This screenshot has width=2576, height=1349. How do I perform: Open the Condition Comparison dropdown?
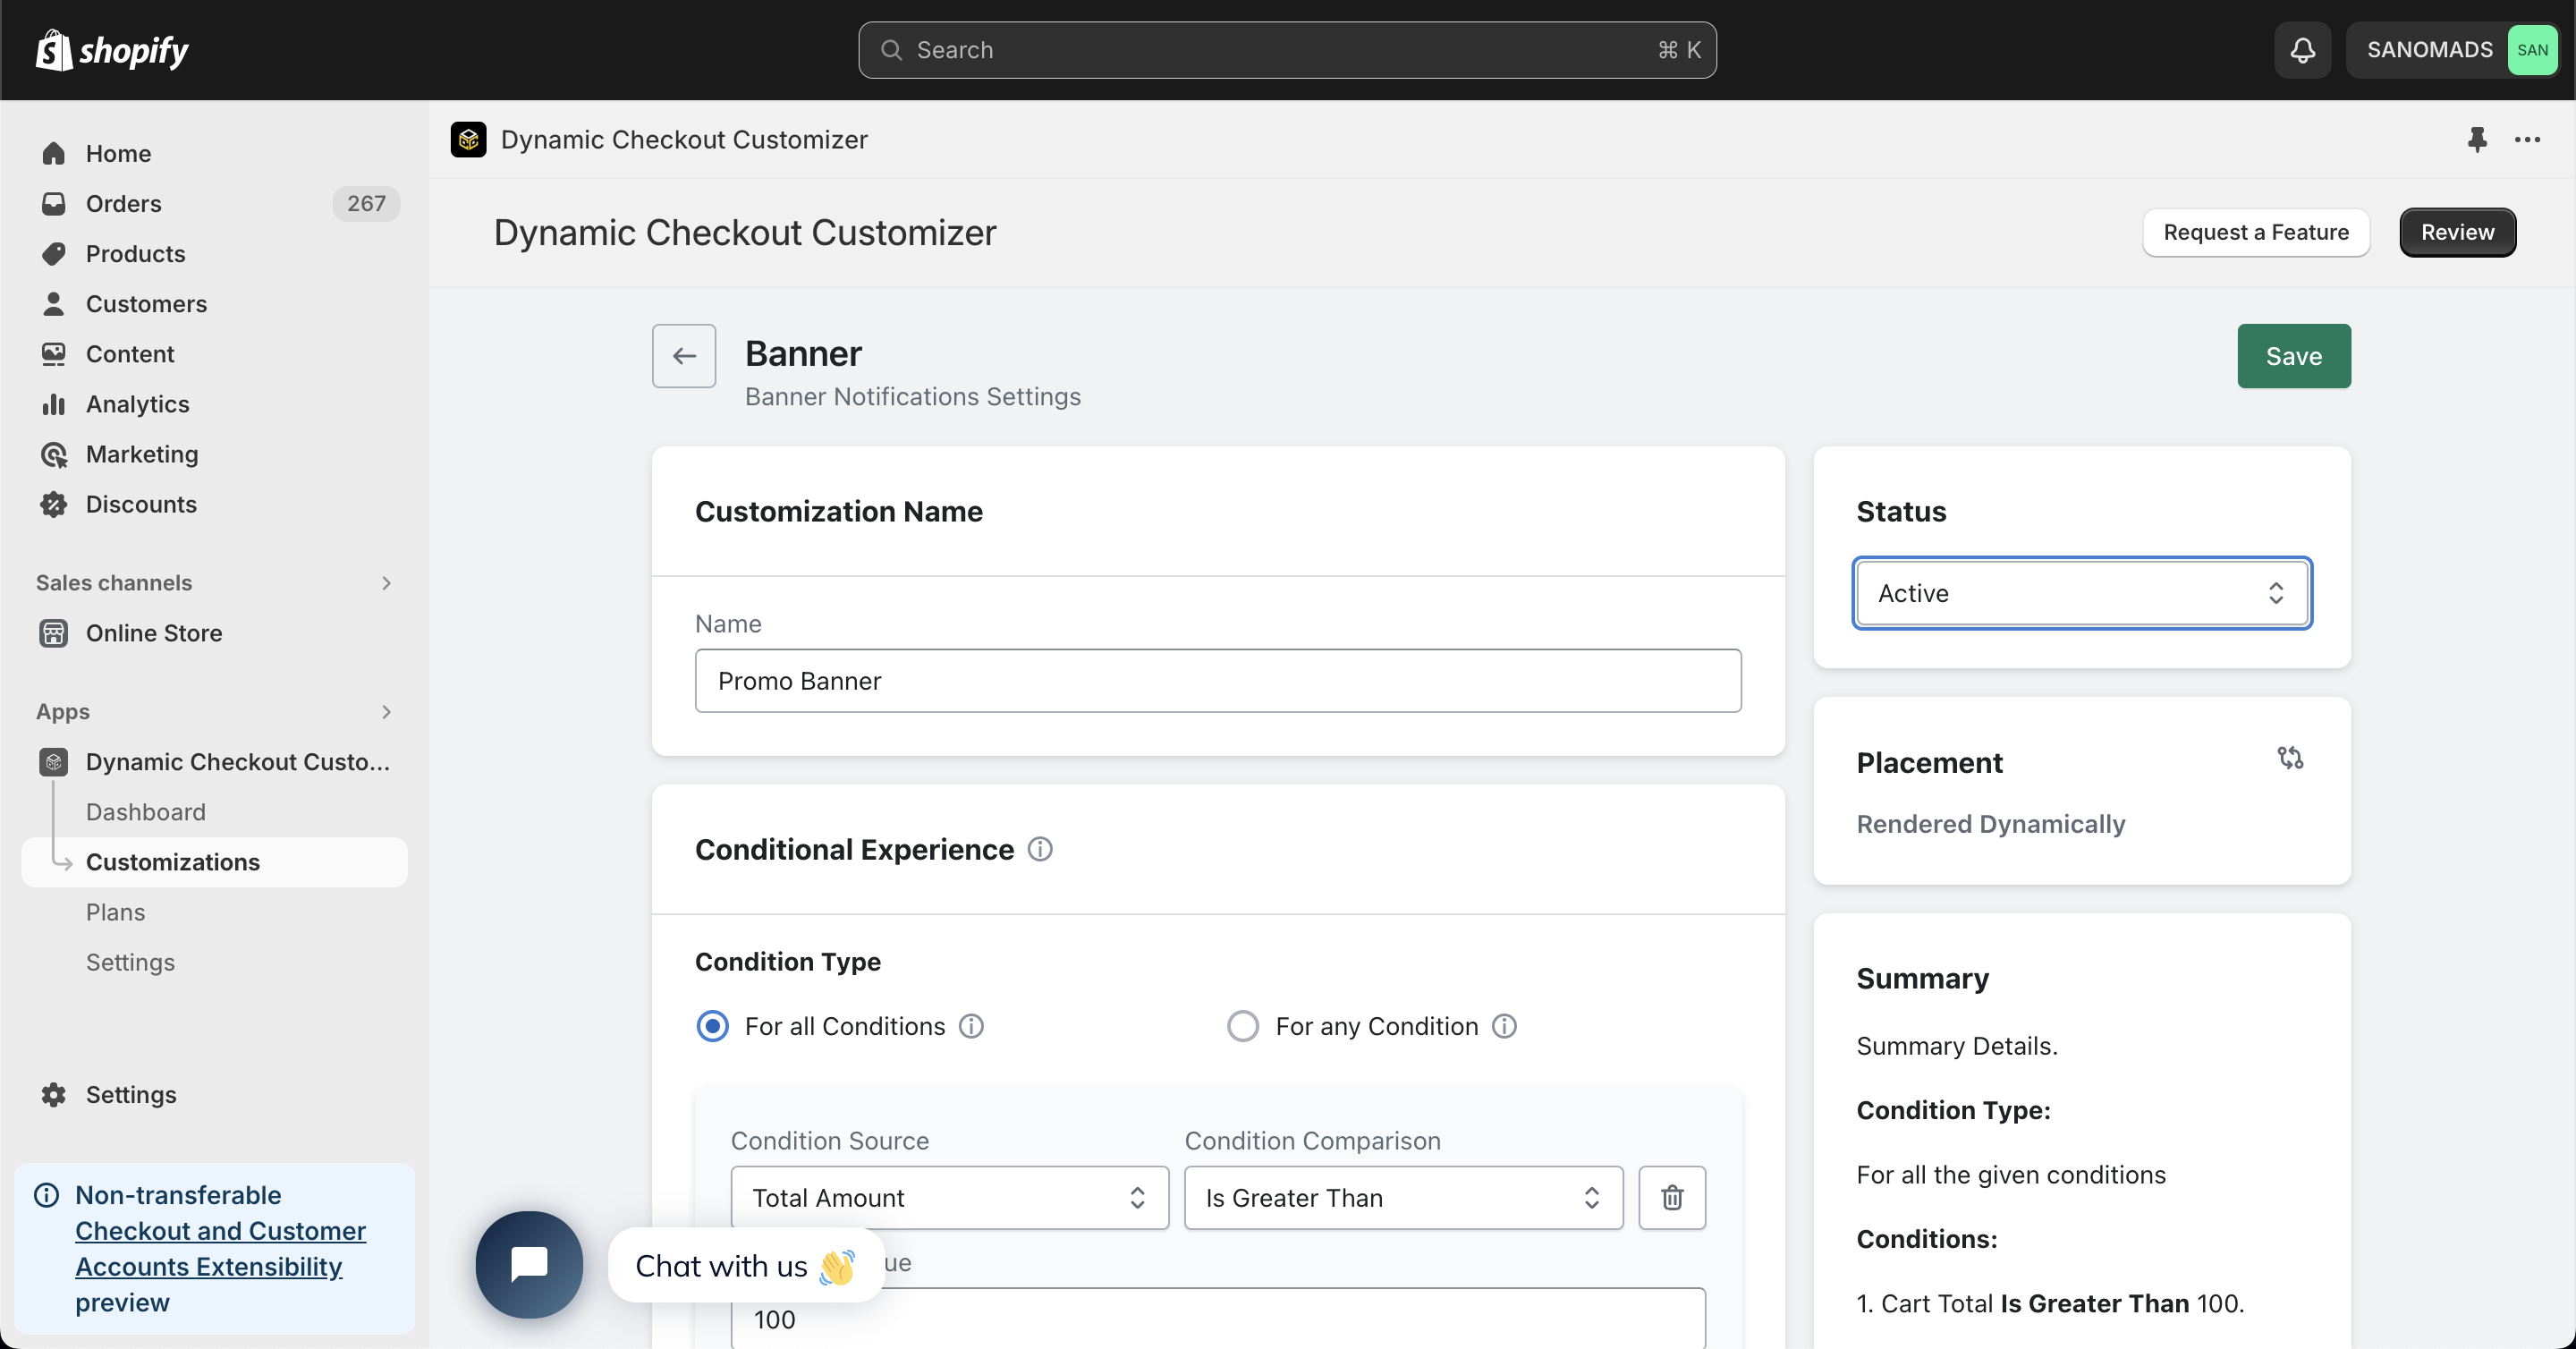(1403, 1197)
